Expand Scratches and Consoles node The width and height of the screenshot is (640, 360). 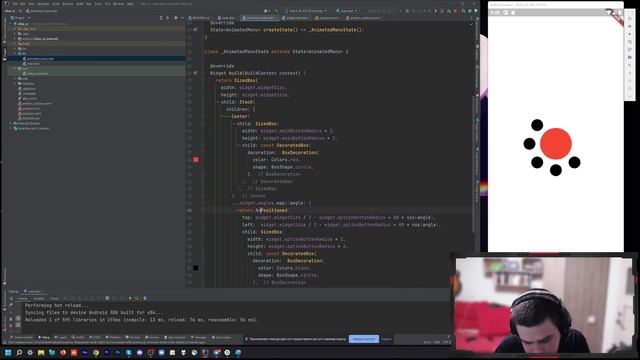(x=10, y=128)
